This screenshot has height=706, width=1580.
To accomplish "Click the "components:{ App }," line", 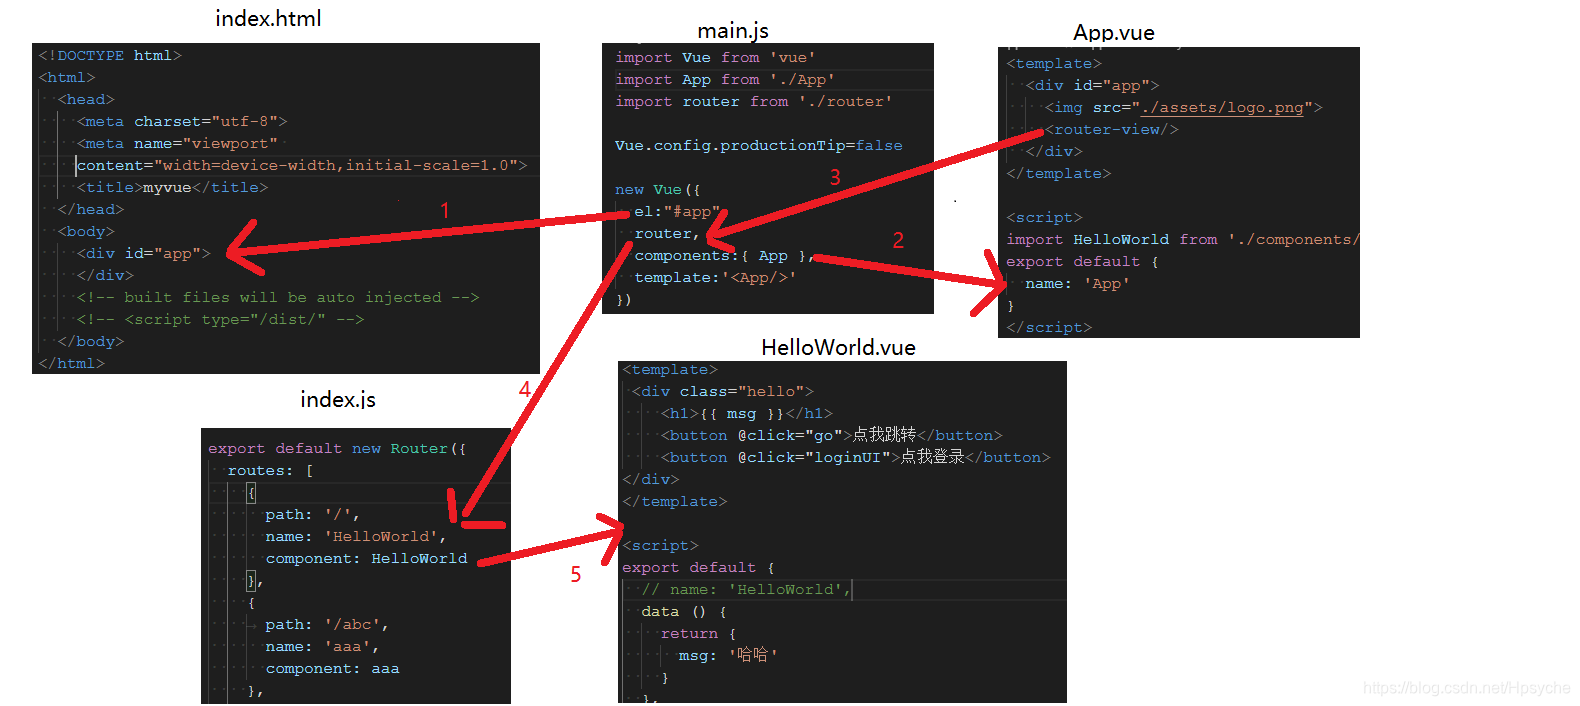I will click(725, 256).
